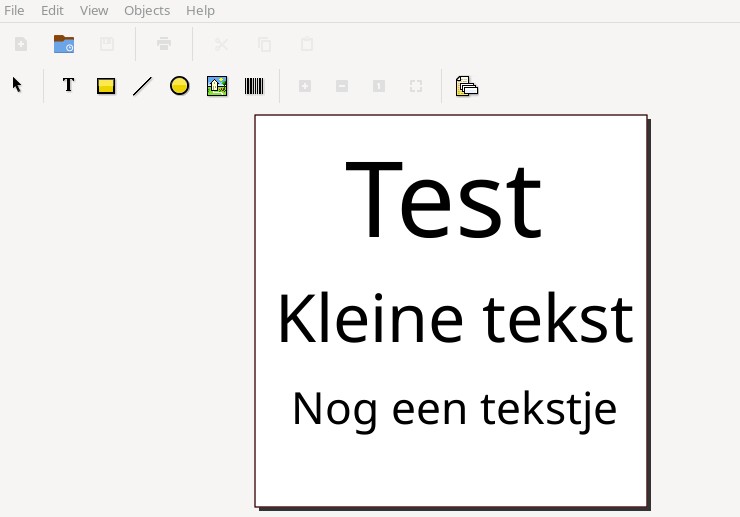
Task: Pick the yellow Box drawing tool
Action: point(106,86)
